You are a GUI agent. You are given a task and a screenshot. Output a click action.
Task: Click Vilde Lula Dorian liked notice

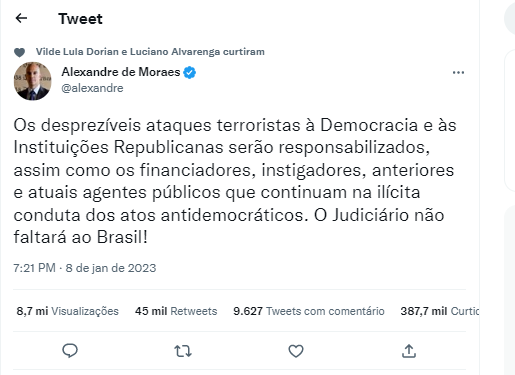(150, 52)
